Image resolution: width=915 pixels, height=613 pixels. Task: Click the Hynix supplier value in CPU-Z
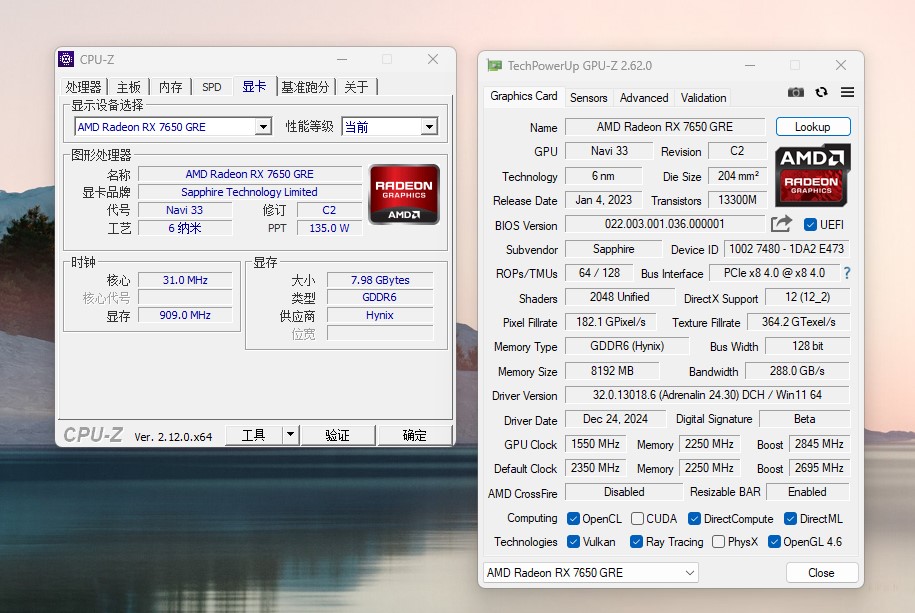380,315
